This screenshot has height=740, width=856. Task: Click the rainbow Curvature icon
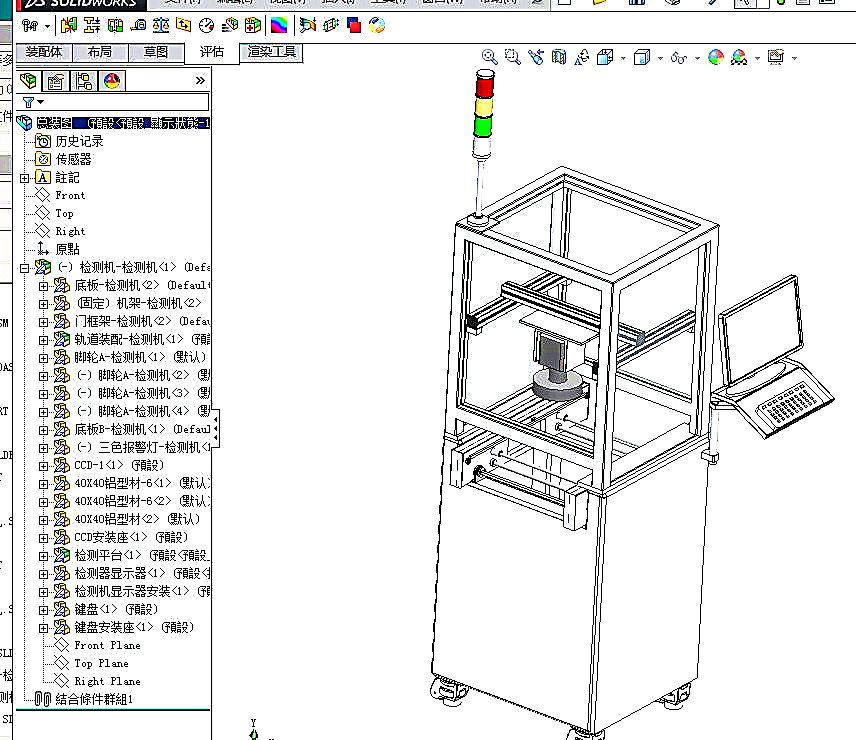279,25
